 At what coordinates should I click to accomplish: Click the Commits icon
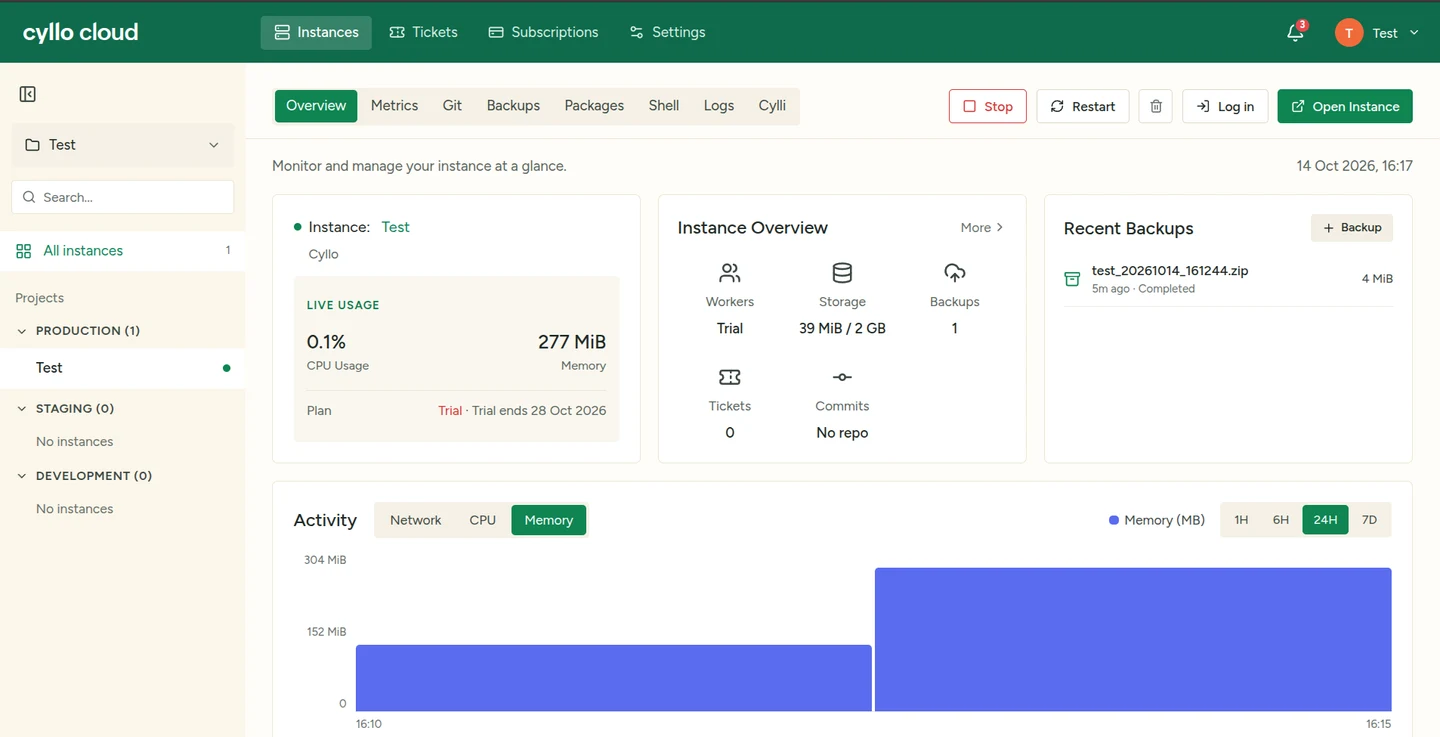(x=842, y=377)
